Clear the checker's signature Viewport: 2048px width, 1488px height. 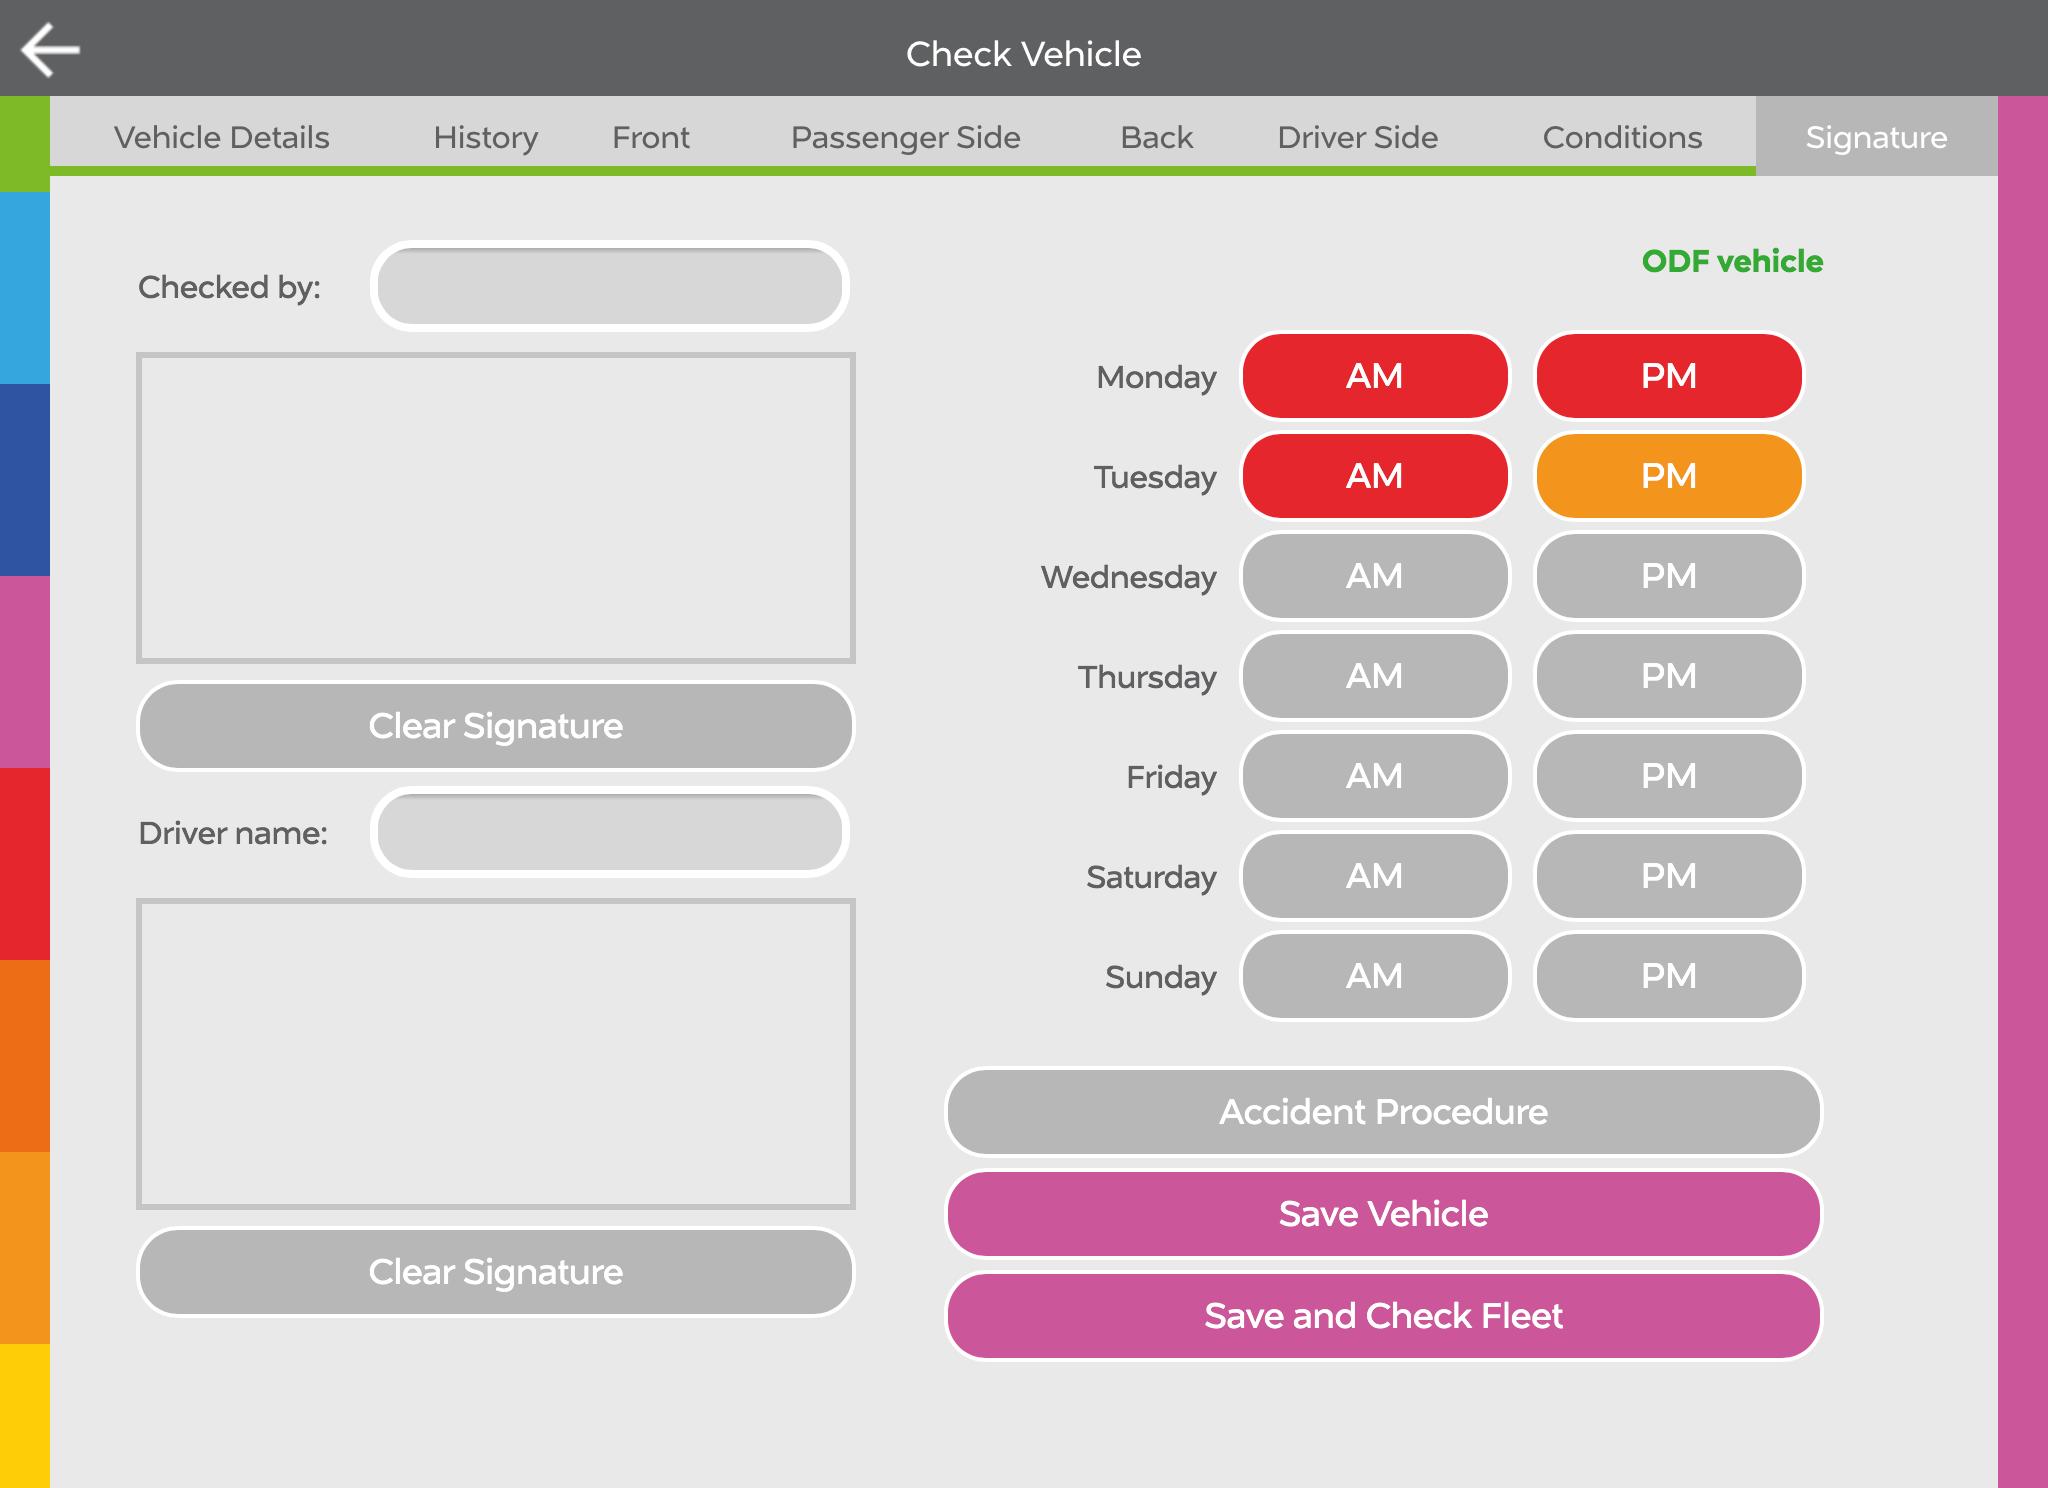(x=495, y=726)
